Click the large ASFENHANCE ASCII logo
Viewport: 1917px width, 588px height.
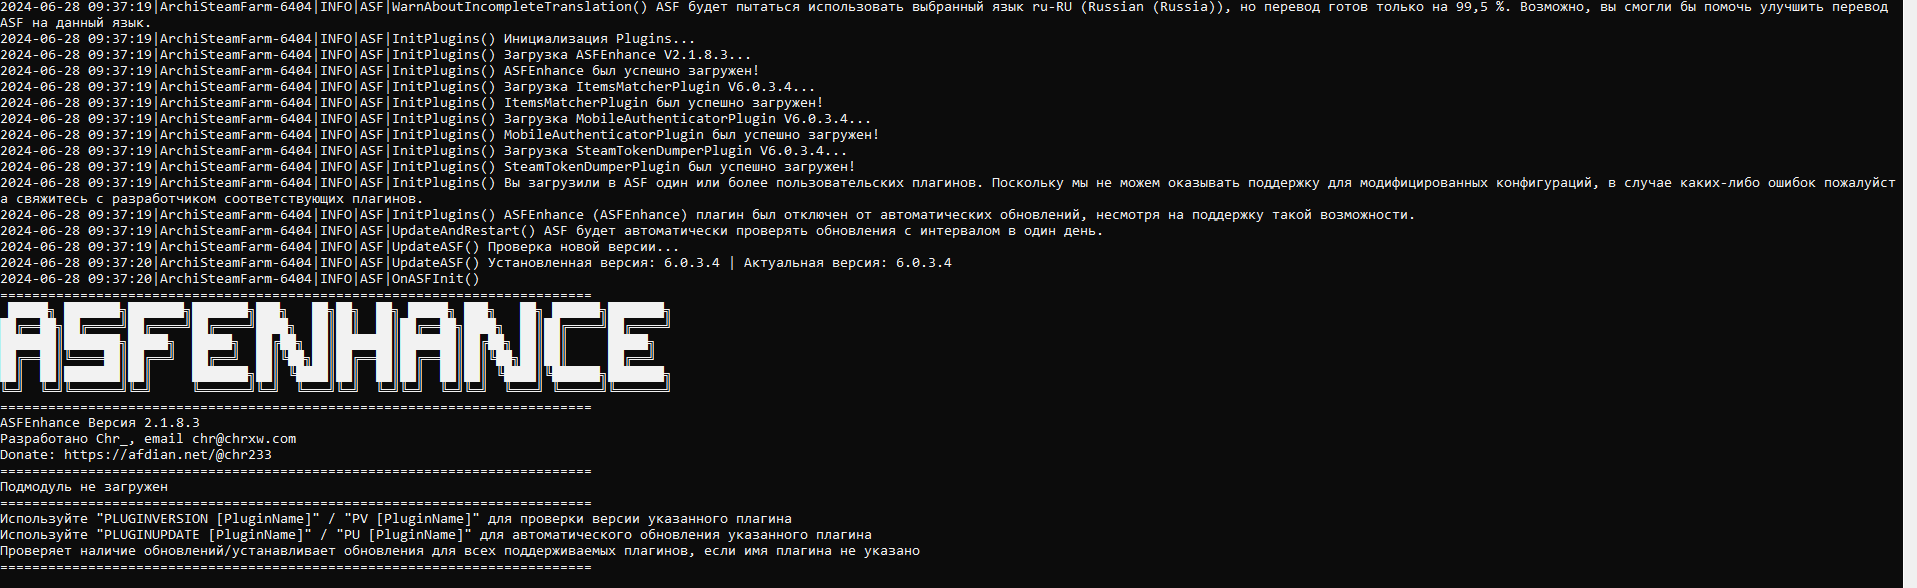[x=335, y=346]
